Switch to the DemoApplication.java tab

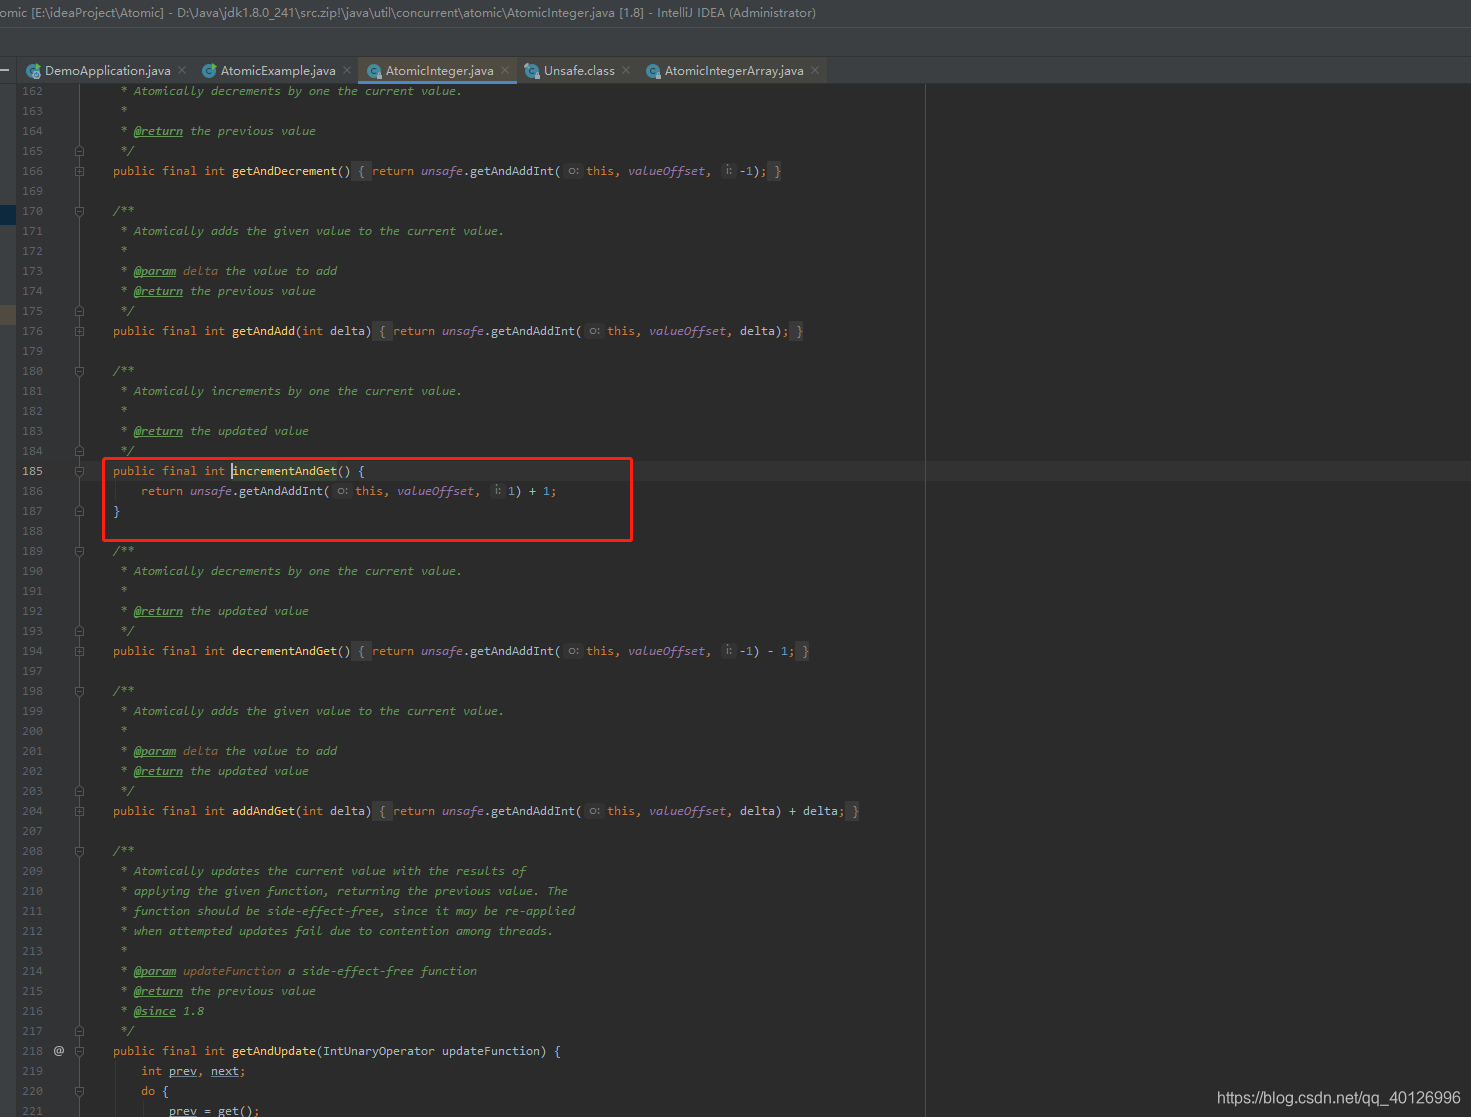tap(107, 71)
